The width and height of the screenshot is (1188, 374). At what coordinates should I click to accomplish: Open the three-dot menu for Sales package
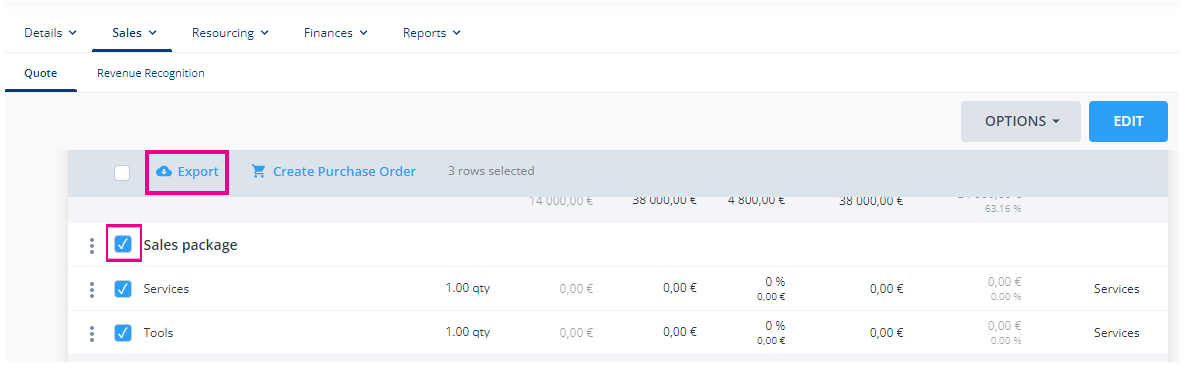pos(92,245)
